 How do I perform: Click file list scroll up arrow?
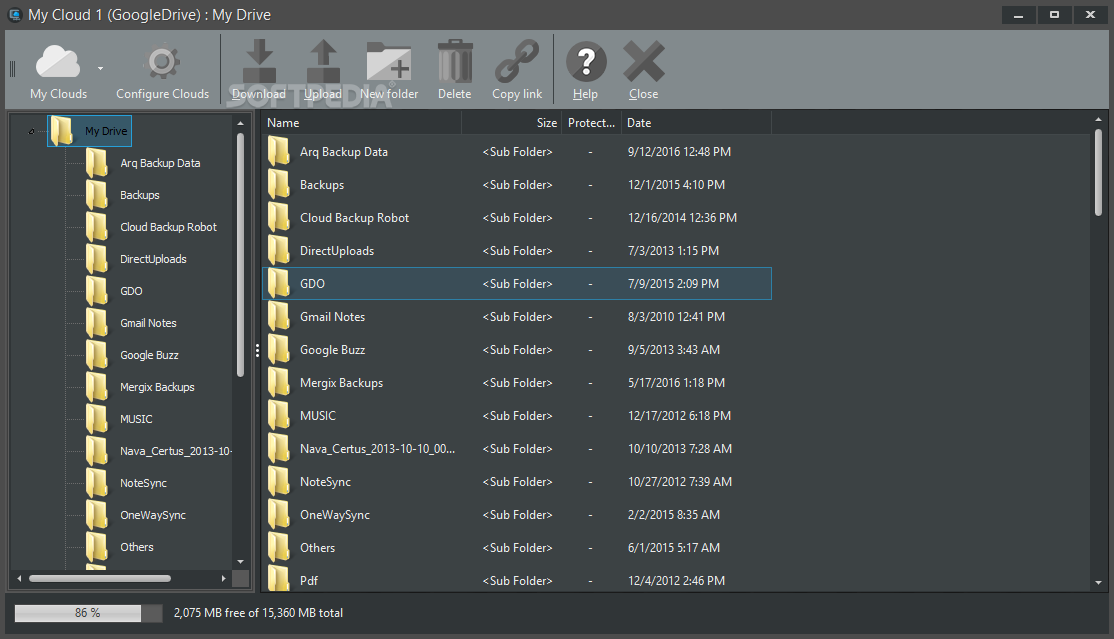1098,119
